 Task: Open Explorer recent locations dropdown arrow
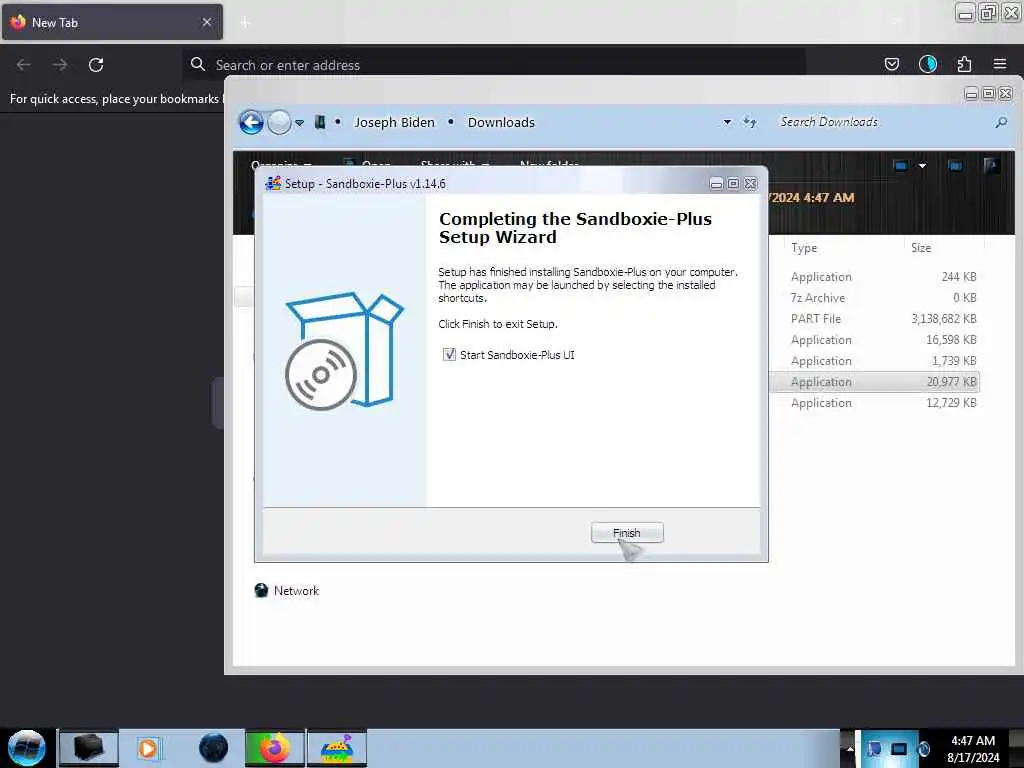pyautogui.click(x=299, y=123)
